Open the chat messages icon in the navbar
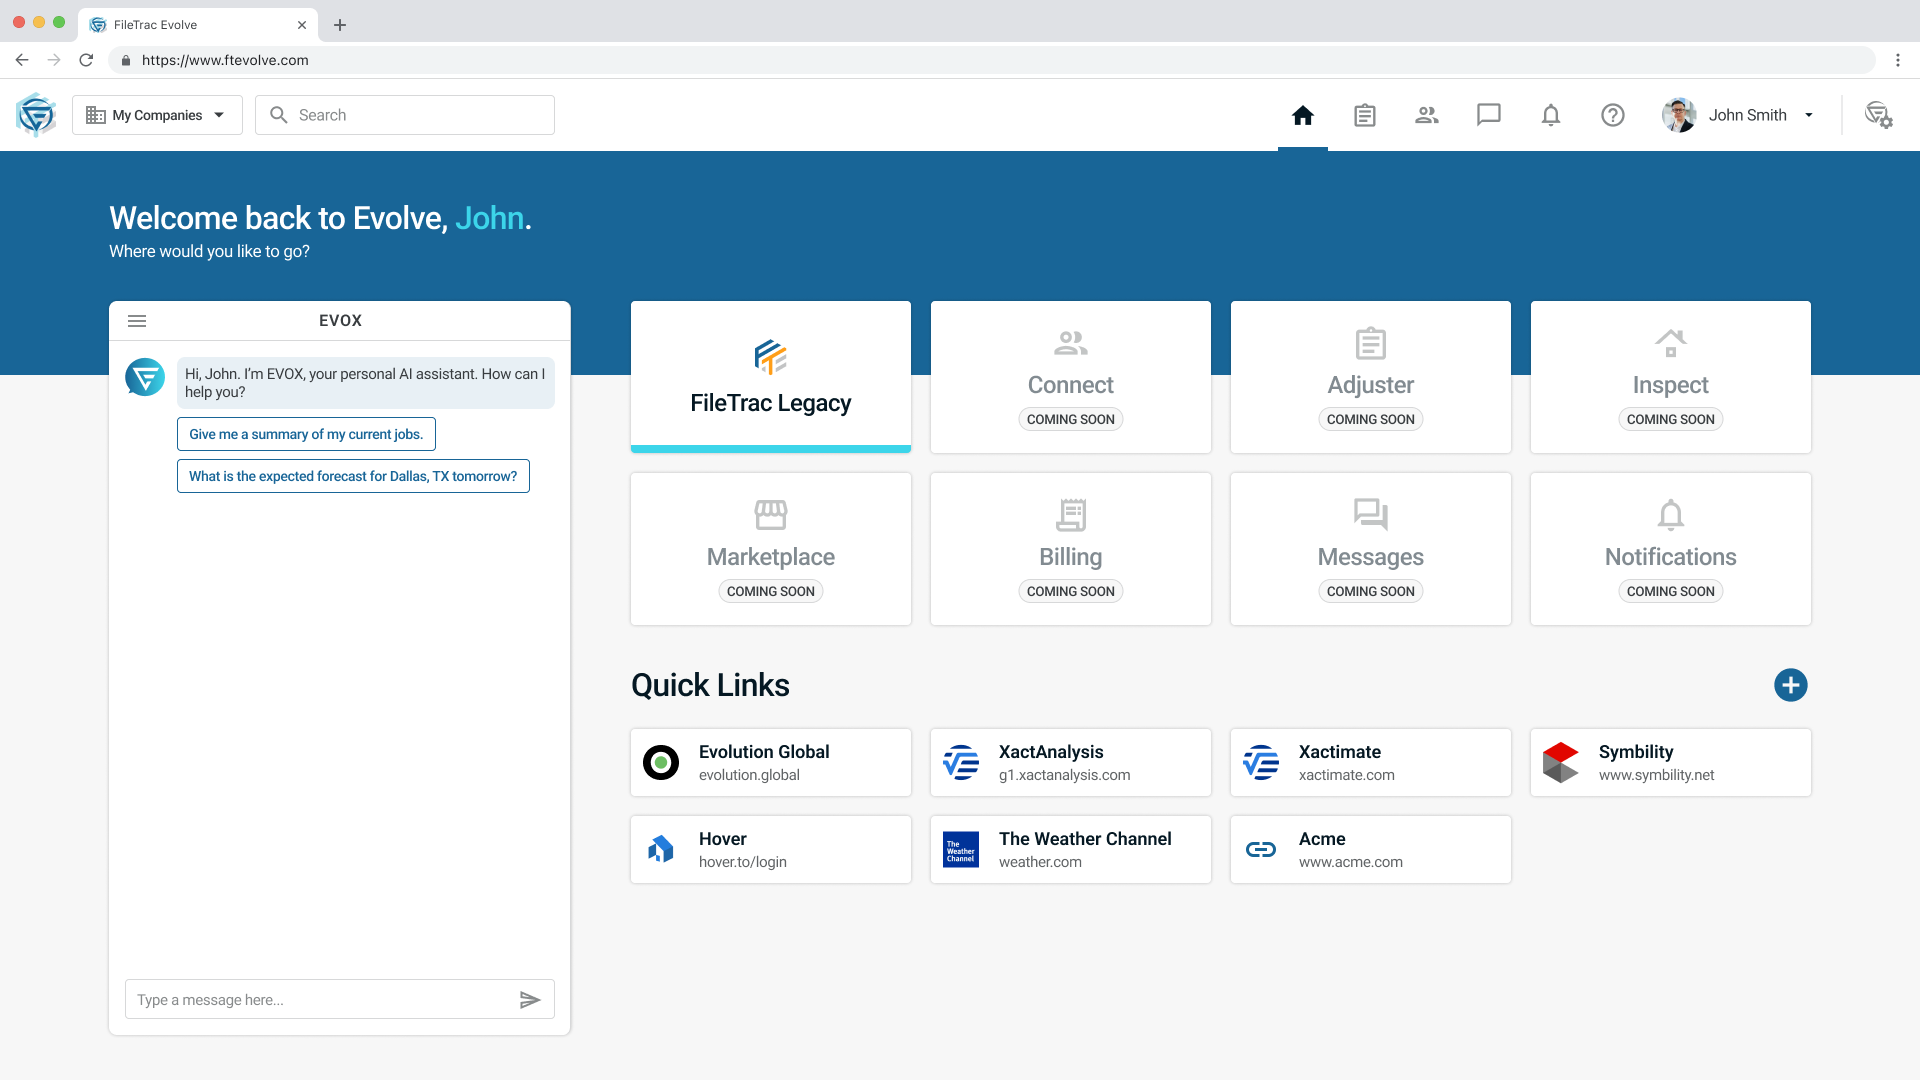The image size is (1920, 1080). click(1489, 115)
